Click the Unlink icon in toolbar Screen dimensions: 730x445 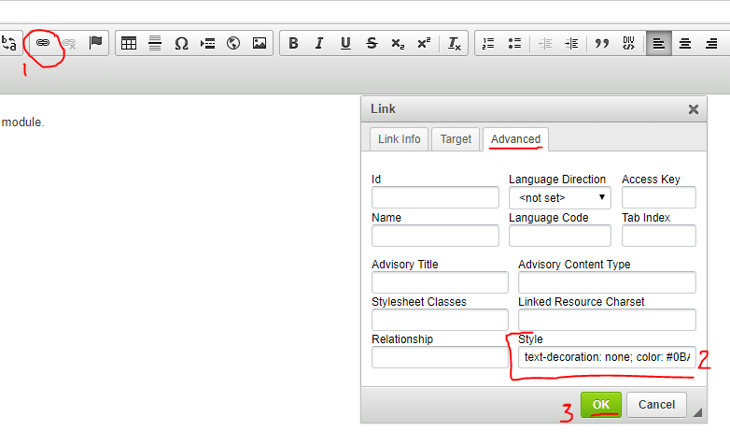69,43
